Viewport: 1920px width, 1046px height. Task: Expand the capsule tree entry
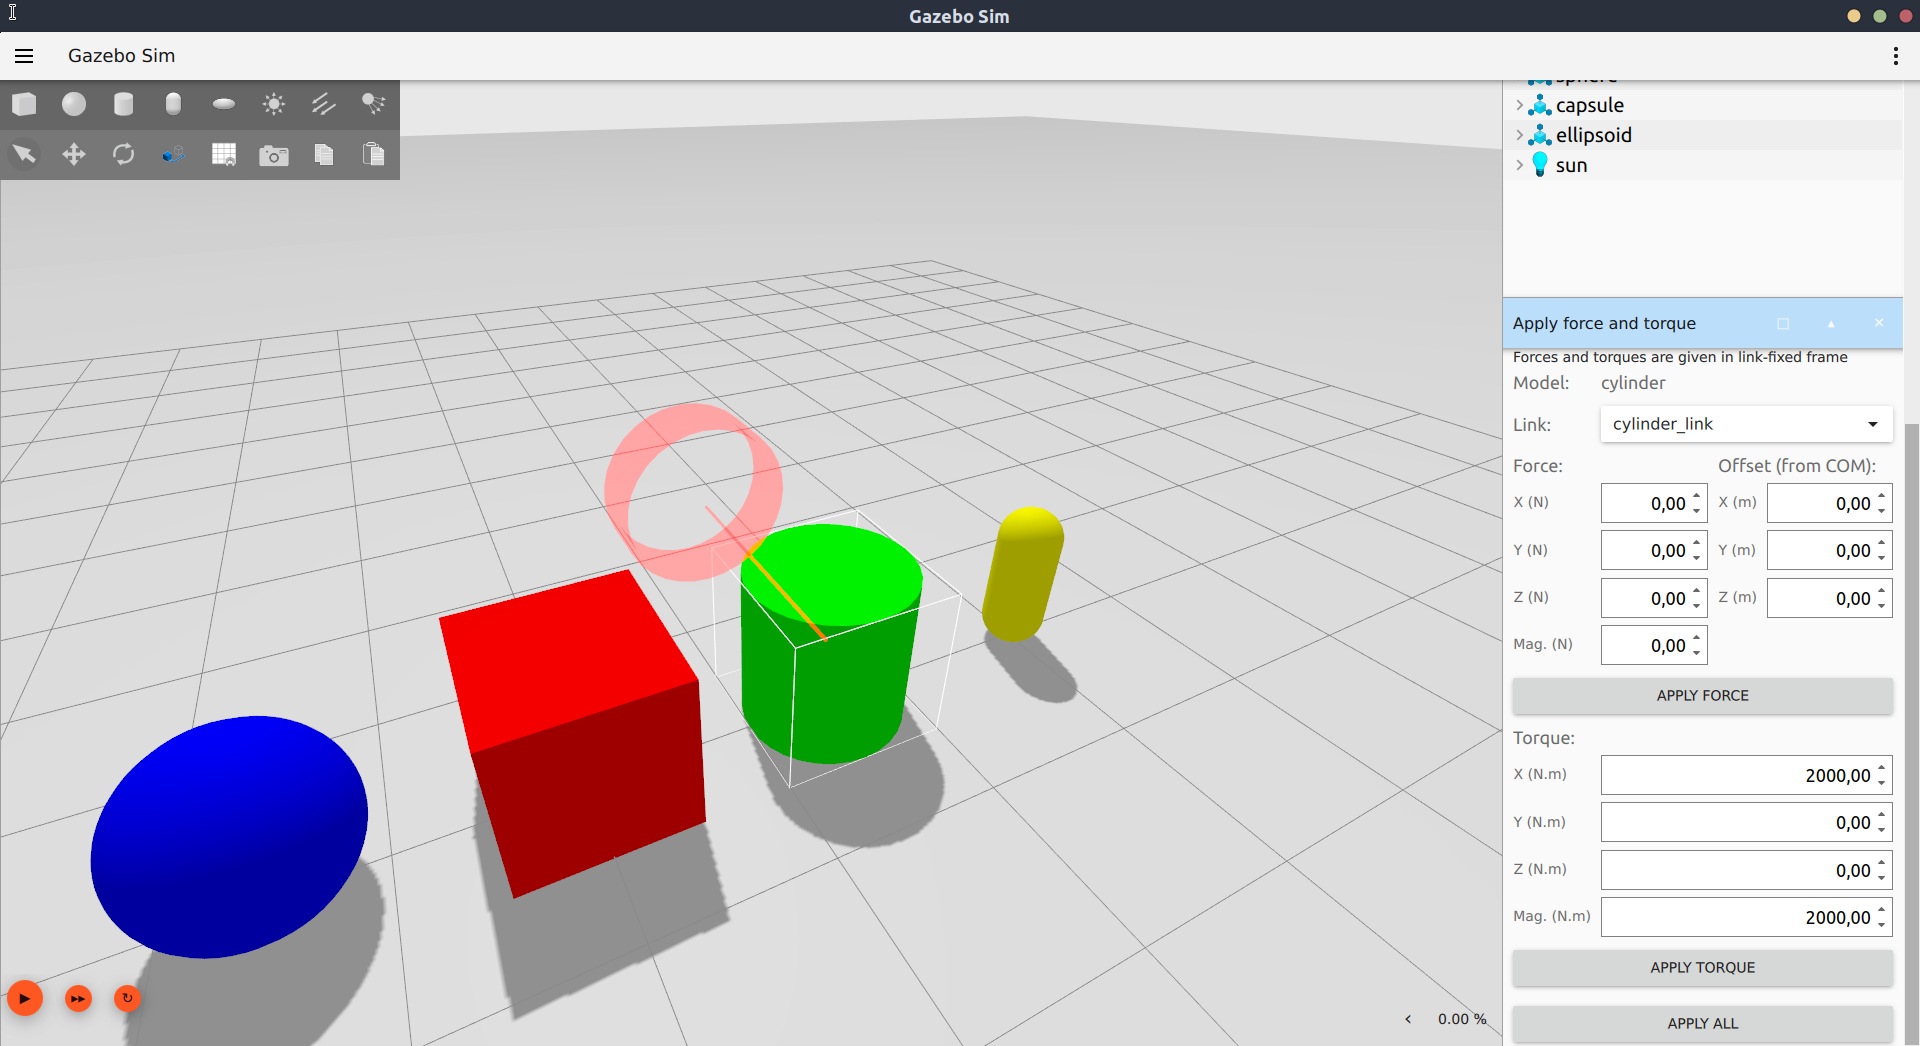point(1519,105)
